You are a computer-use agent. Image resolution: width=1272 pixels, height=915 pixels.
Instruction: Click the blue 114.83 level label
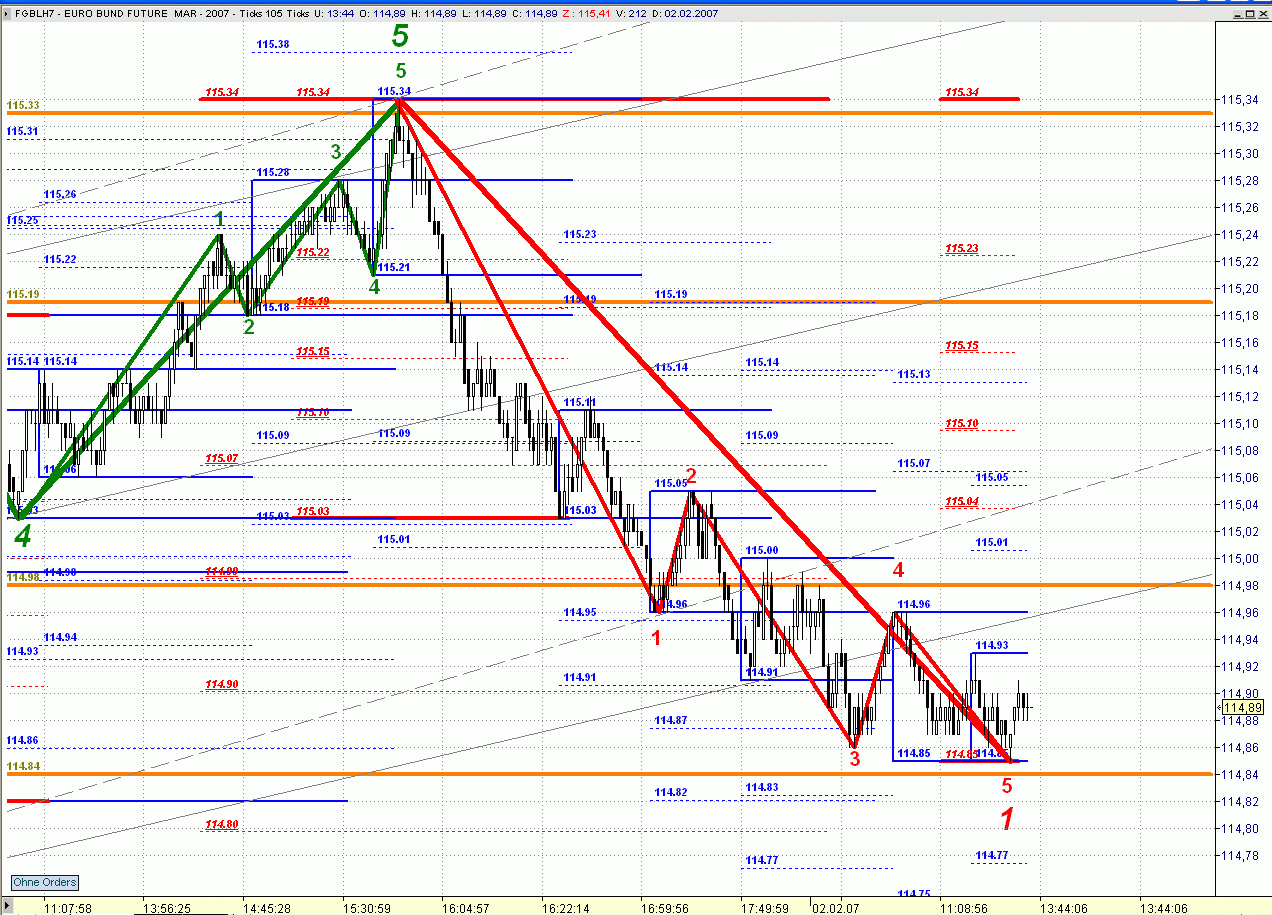point(762,787)
